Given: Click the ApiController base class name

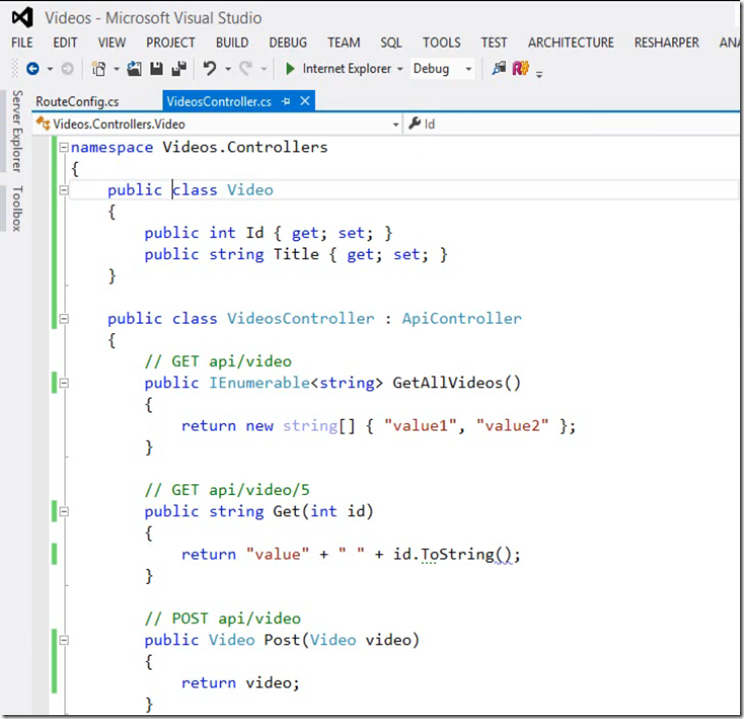Looking at the screenshot, I should [x=462, y=318].
